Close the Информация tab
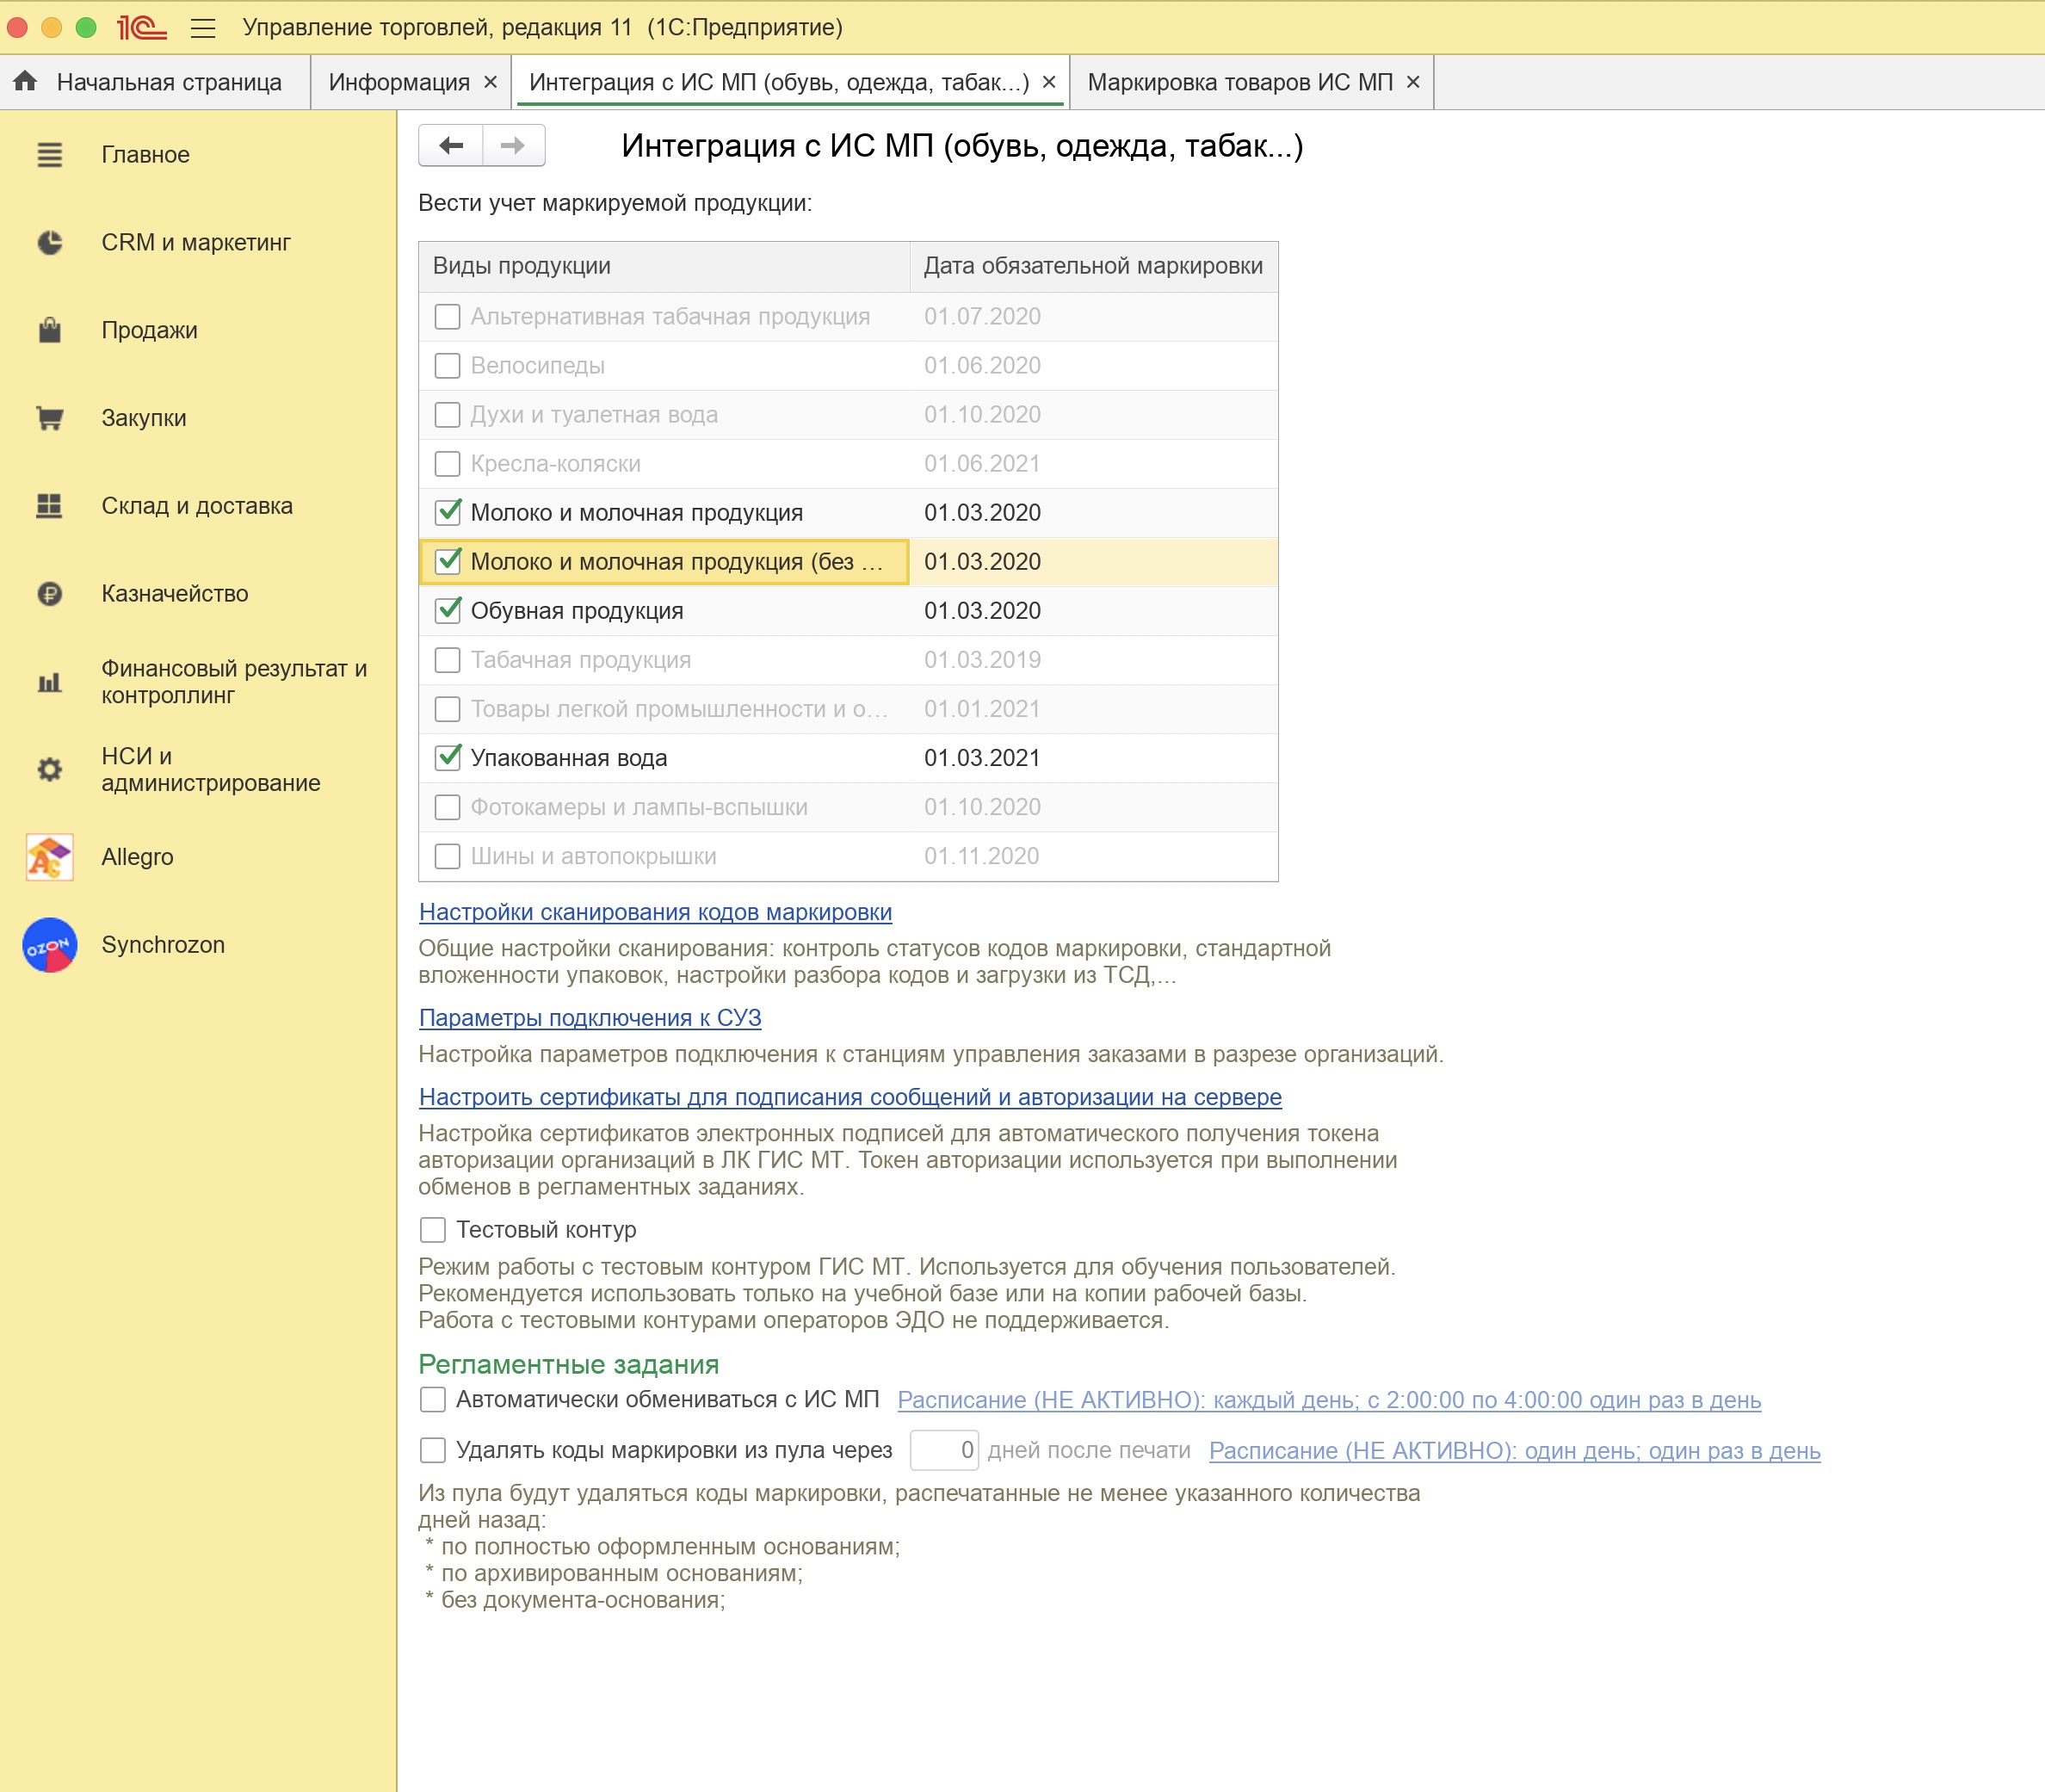Image resolution: width=2045 pixels, height=1792 pixels. click(490, 82)
